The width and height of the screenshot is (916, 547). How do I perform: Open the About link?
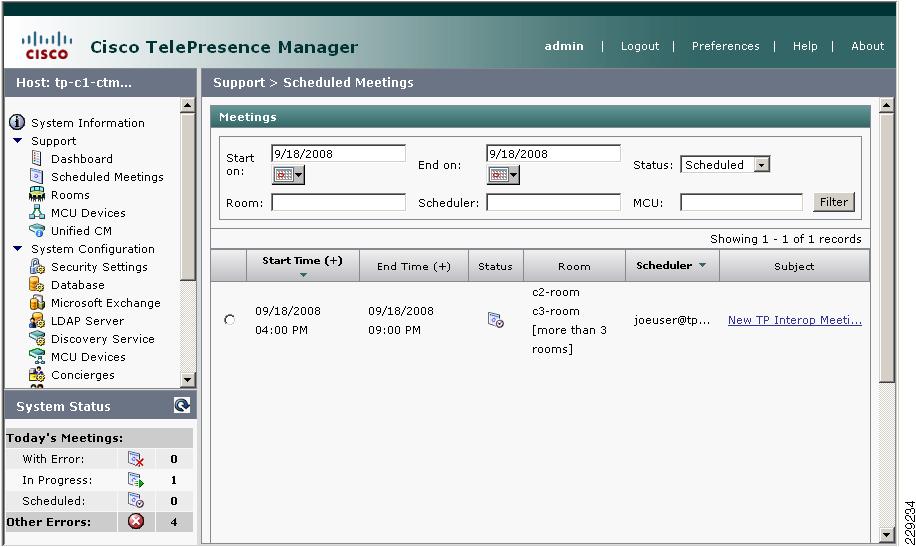pos(868,46)
